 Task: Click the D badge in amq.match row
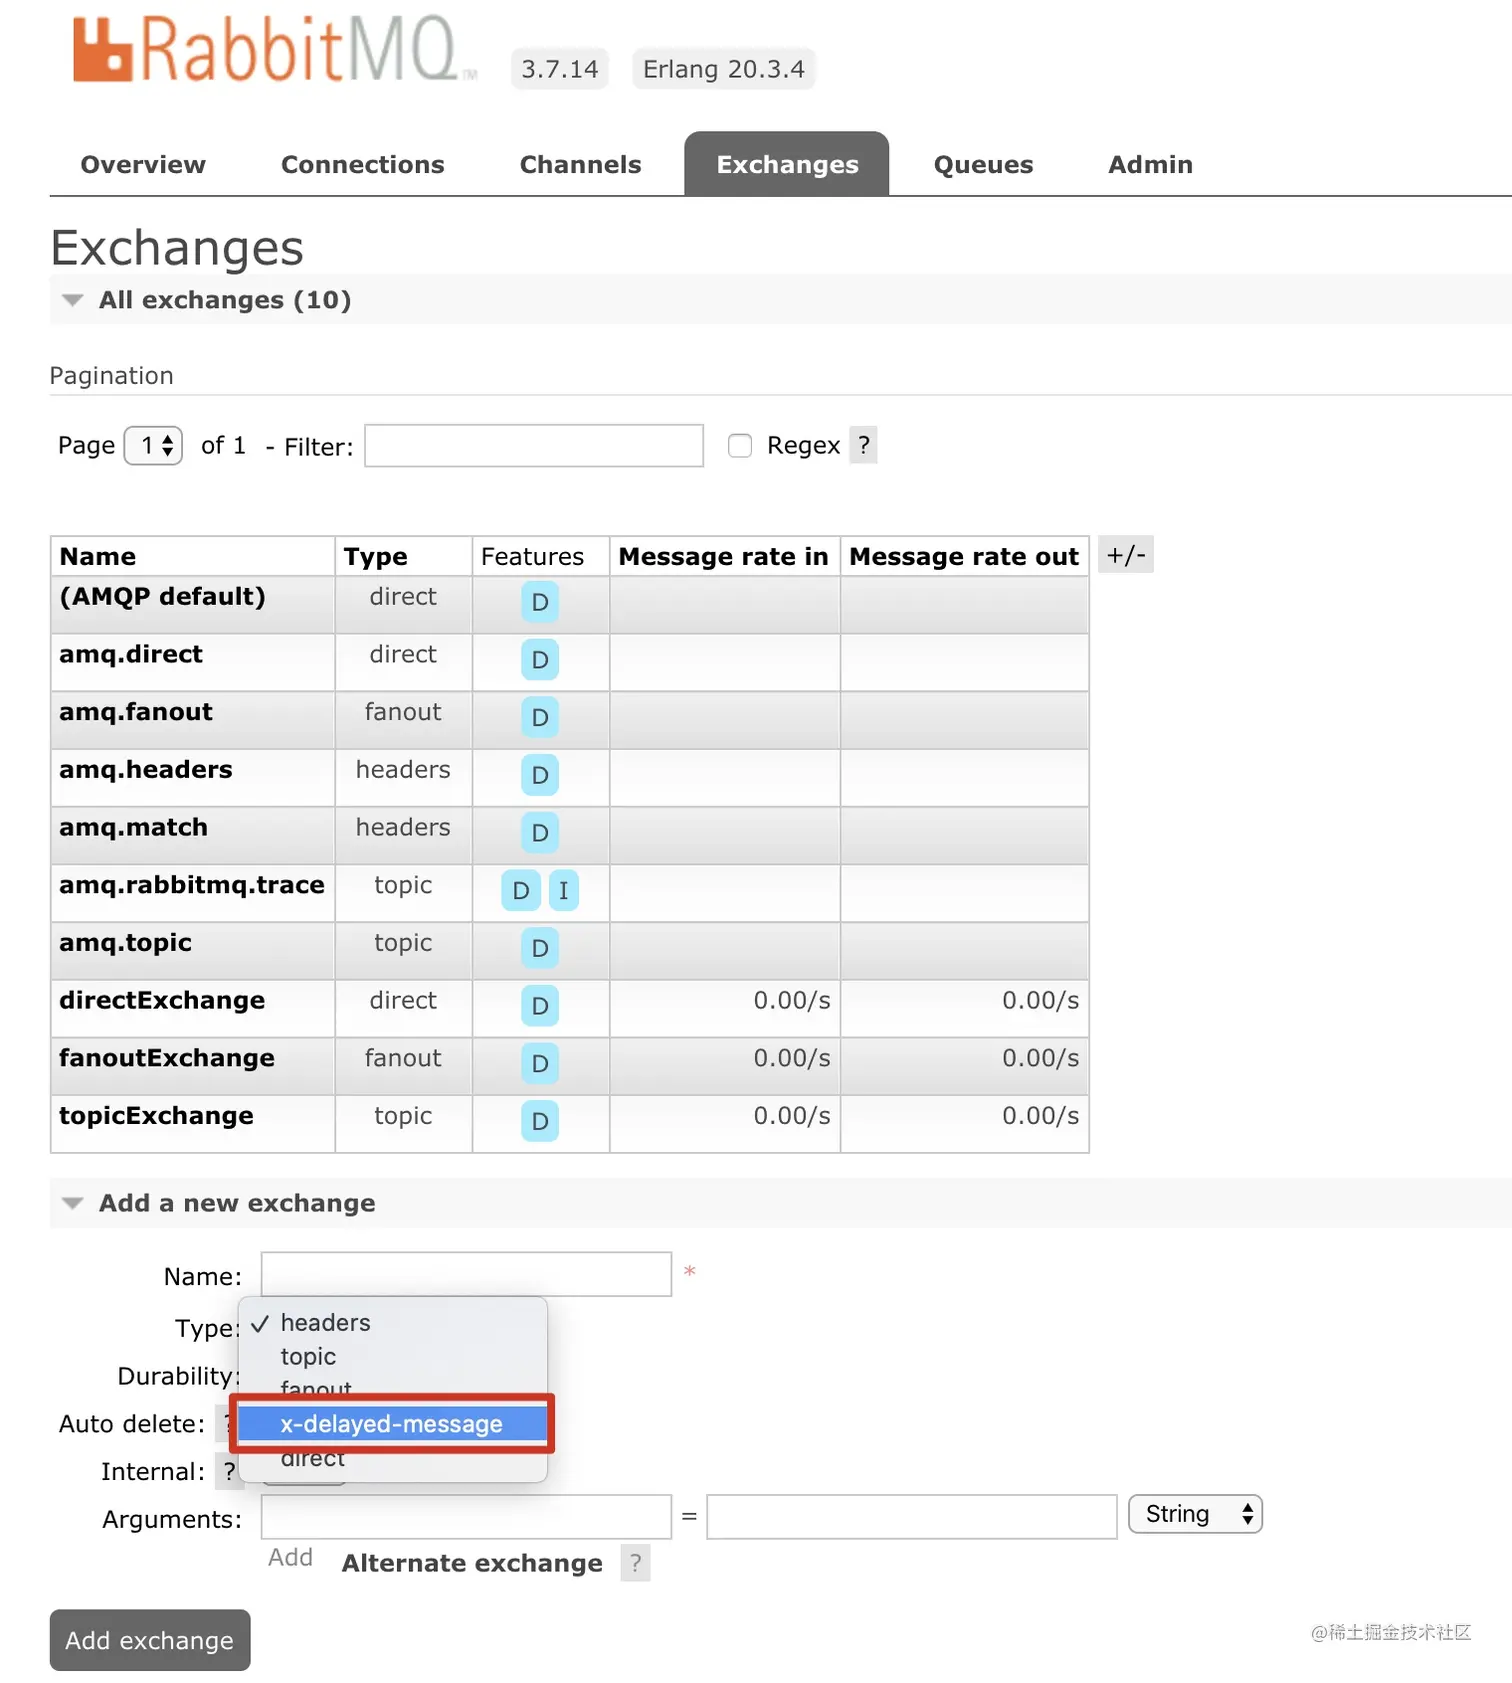tap(540, 833)
